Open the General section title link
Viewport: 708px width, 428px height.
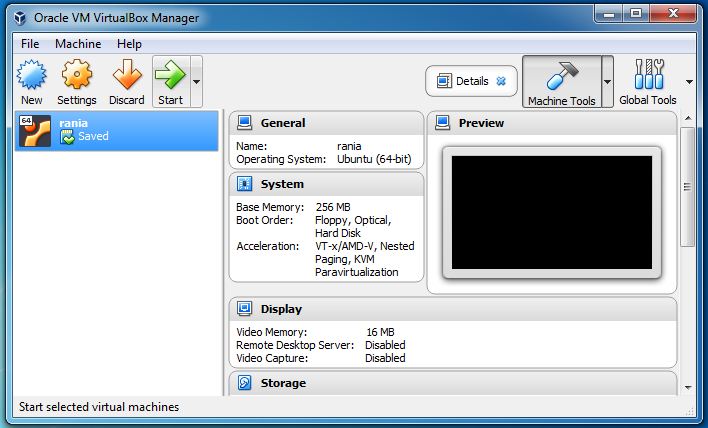pyautogui.click(x=283, y=123)
